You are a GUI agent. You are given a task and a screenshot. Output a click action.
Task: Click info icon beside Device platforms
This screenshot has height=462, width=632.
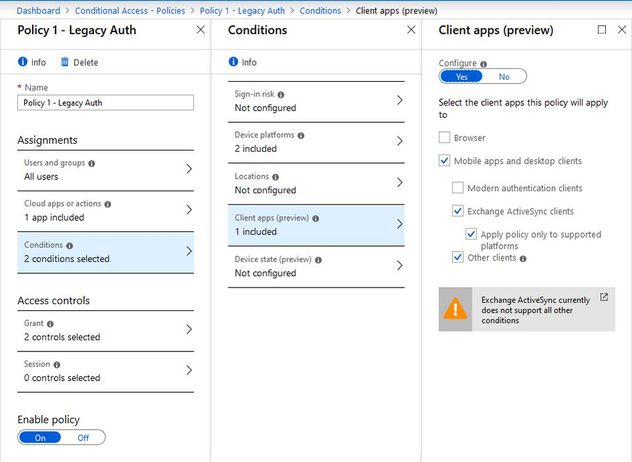[x=301, y=135]
